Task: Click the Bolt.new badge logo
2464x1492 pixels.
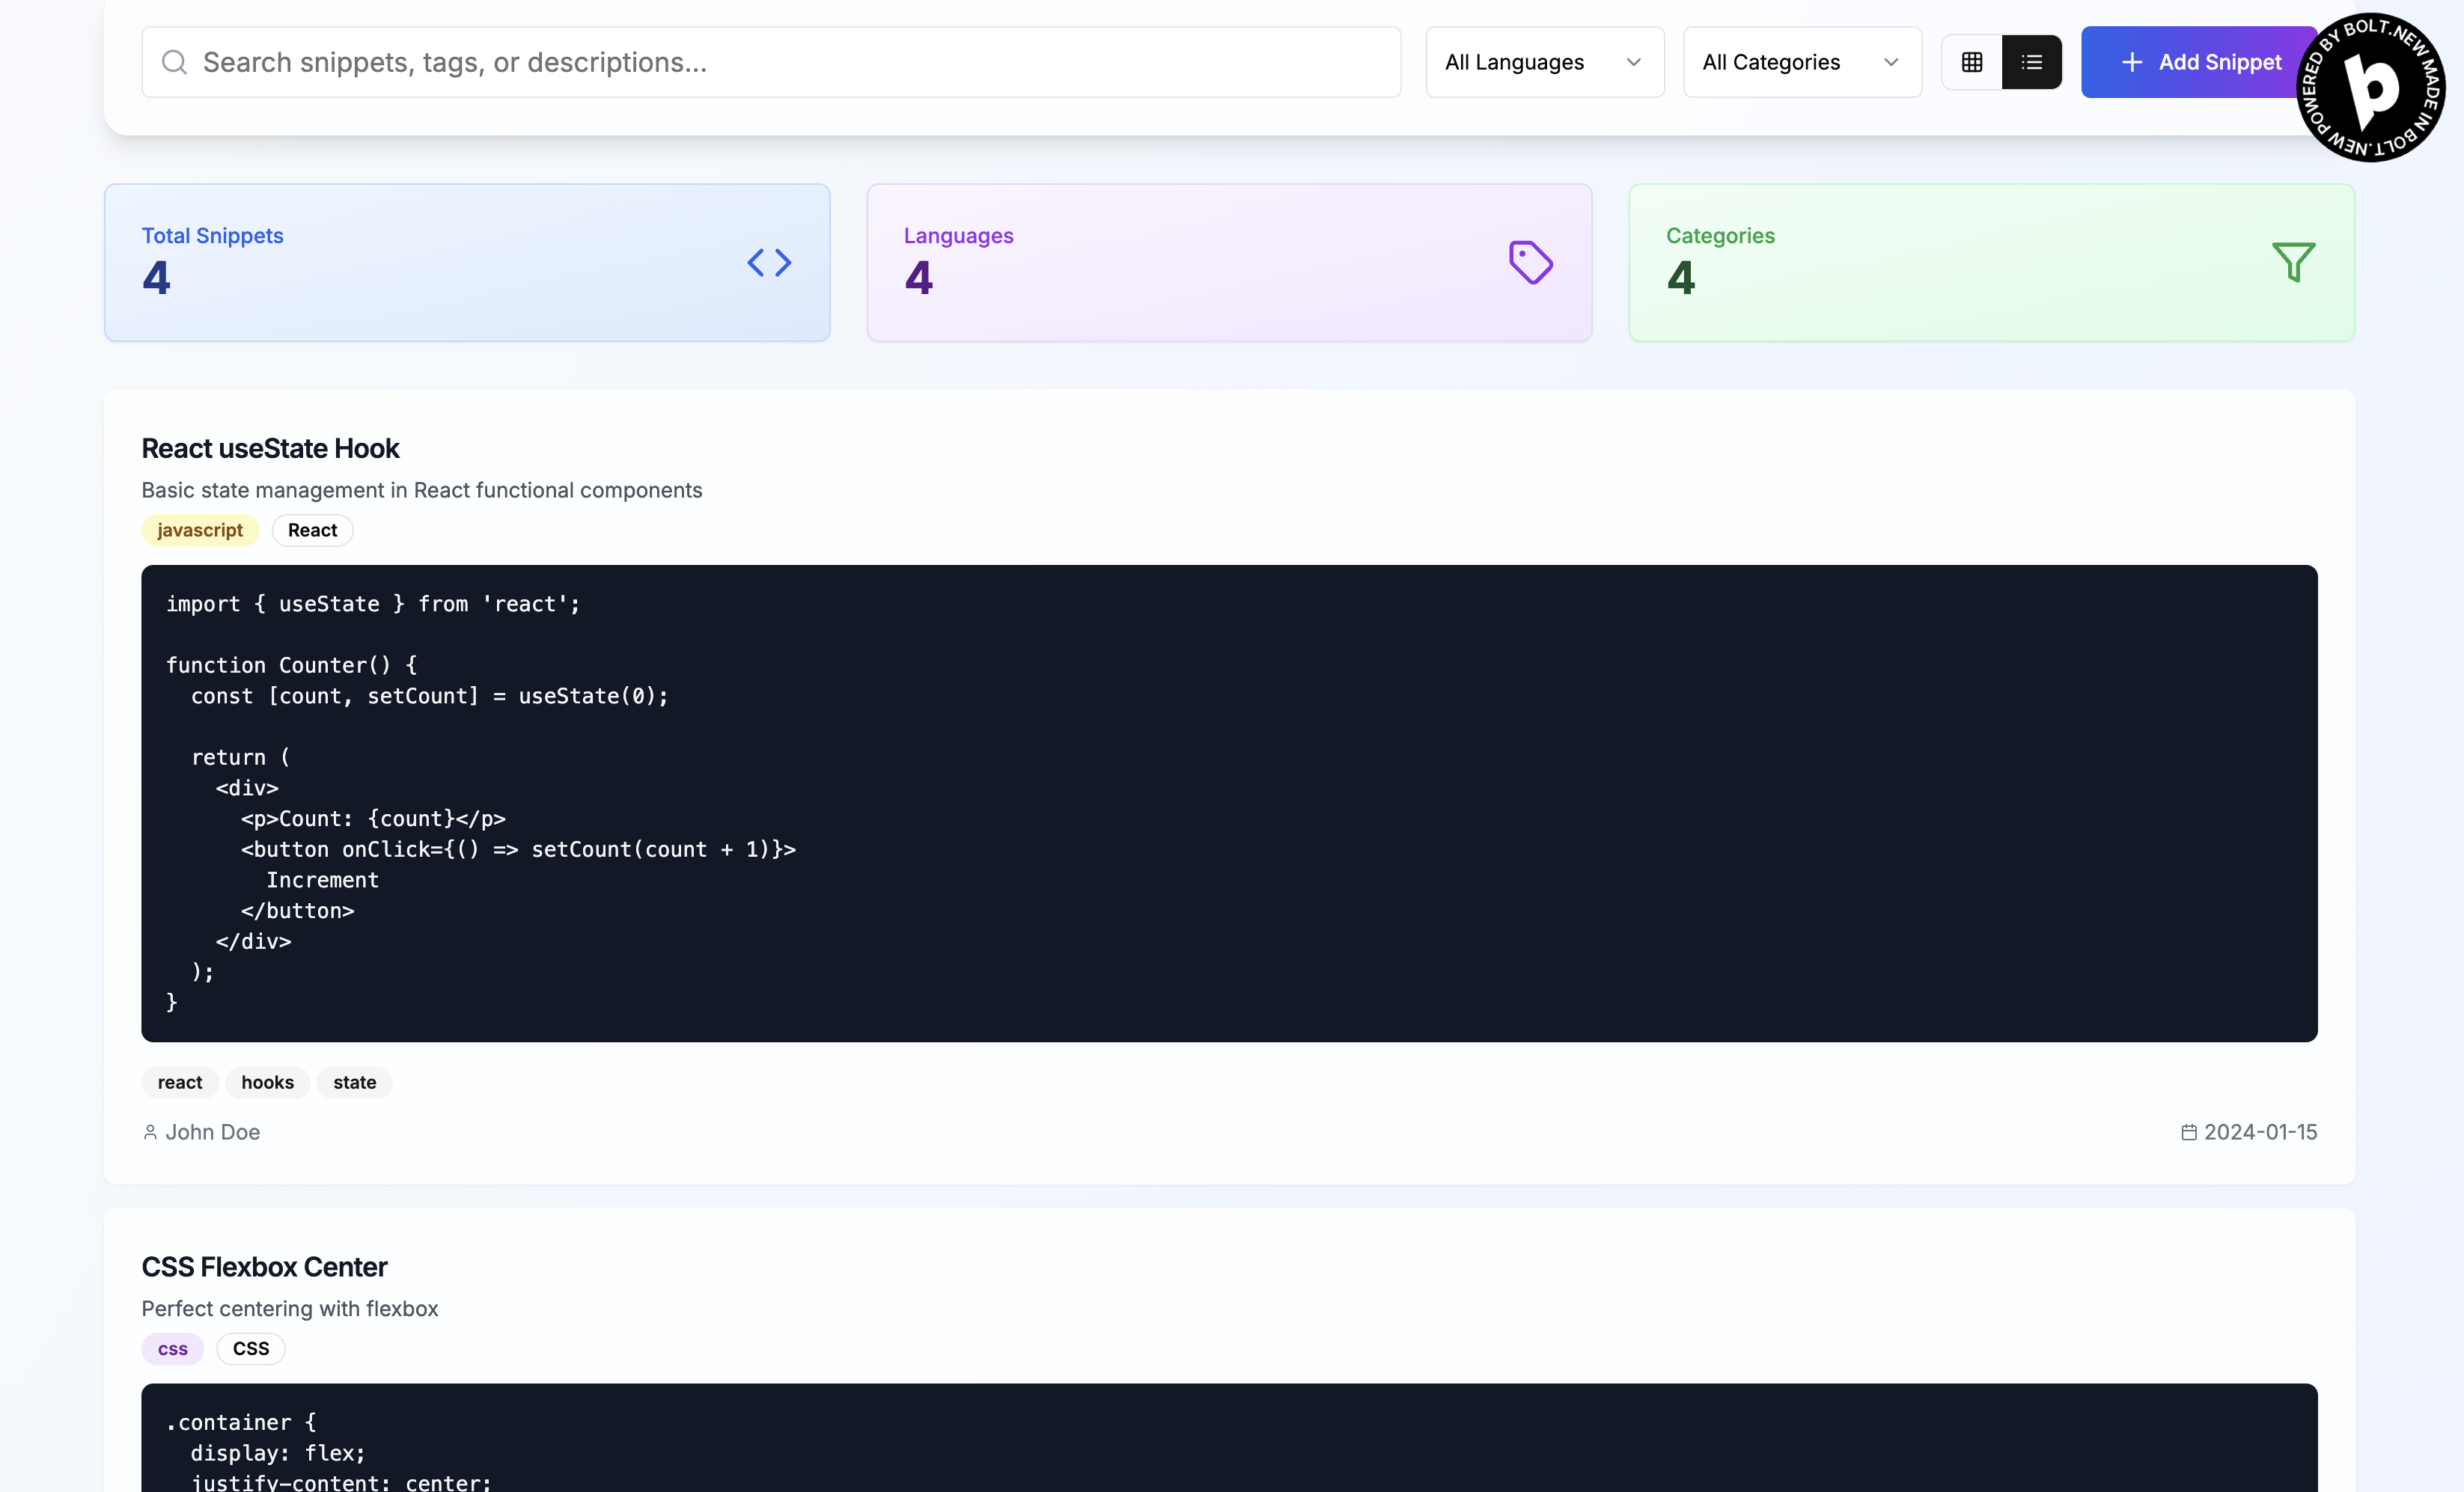Action: click(x=2370, y=88)
